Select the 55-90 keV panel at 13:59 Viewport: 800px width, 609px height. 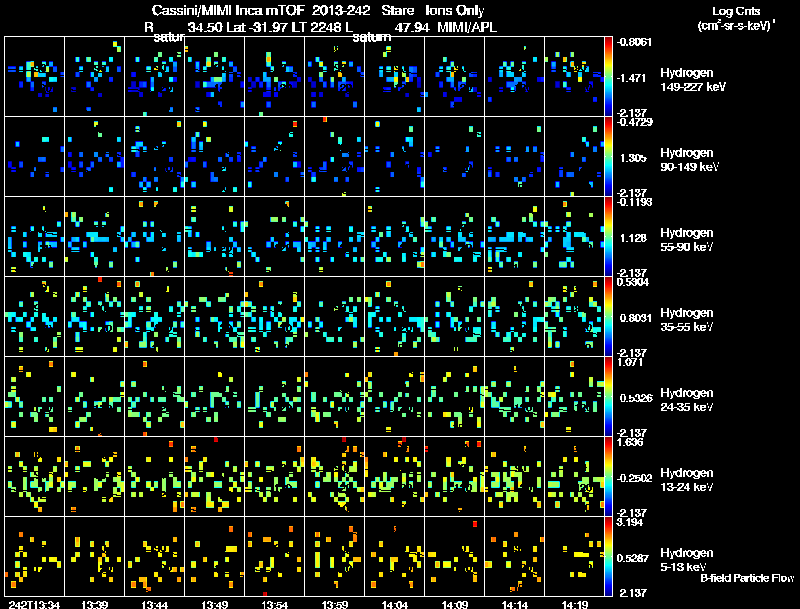click(335, 237)
